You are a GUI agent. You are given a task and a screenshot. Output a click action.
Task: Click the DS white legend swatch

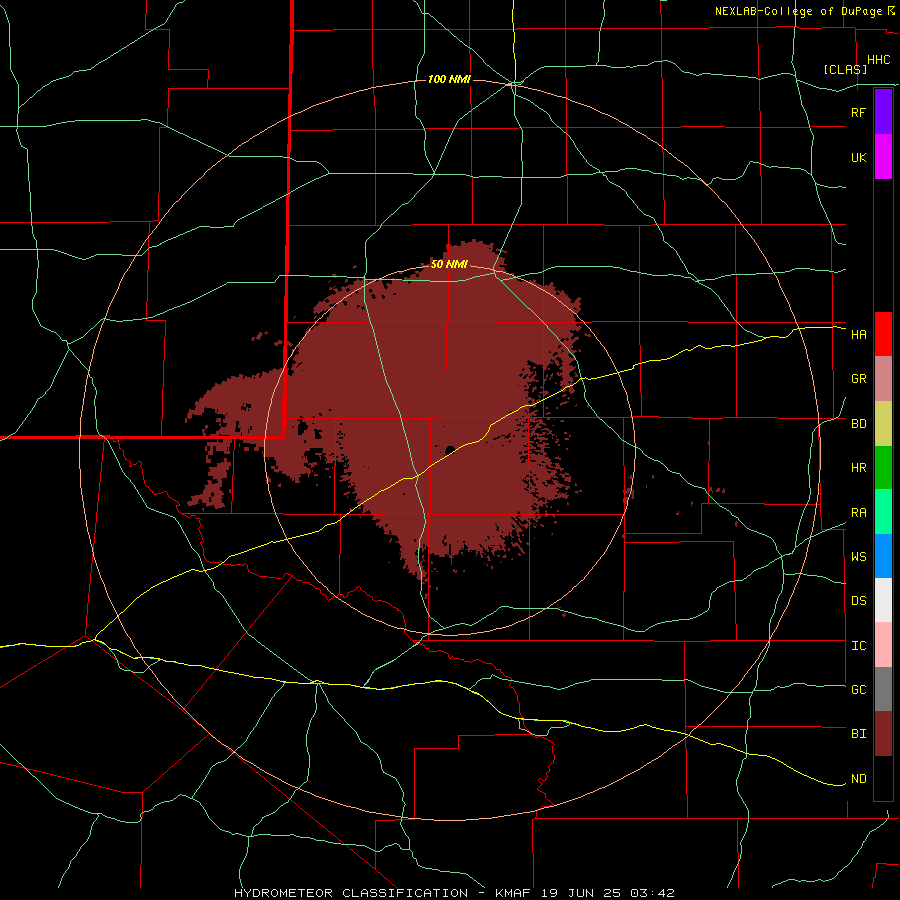[x=883, y=600]
